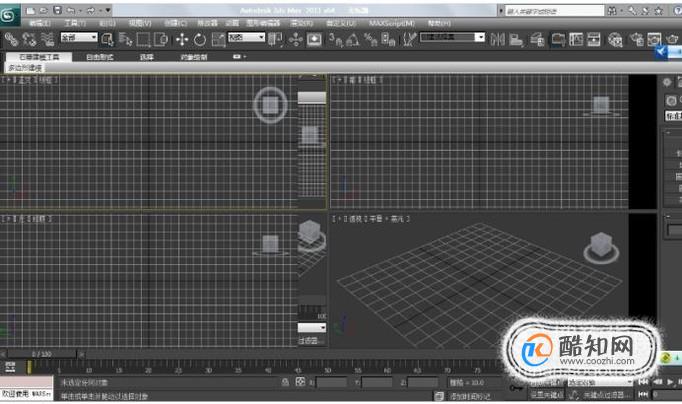Open the selection filter 全部 dropdown
682x404 pixels.
(79, 37)
